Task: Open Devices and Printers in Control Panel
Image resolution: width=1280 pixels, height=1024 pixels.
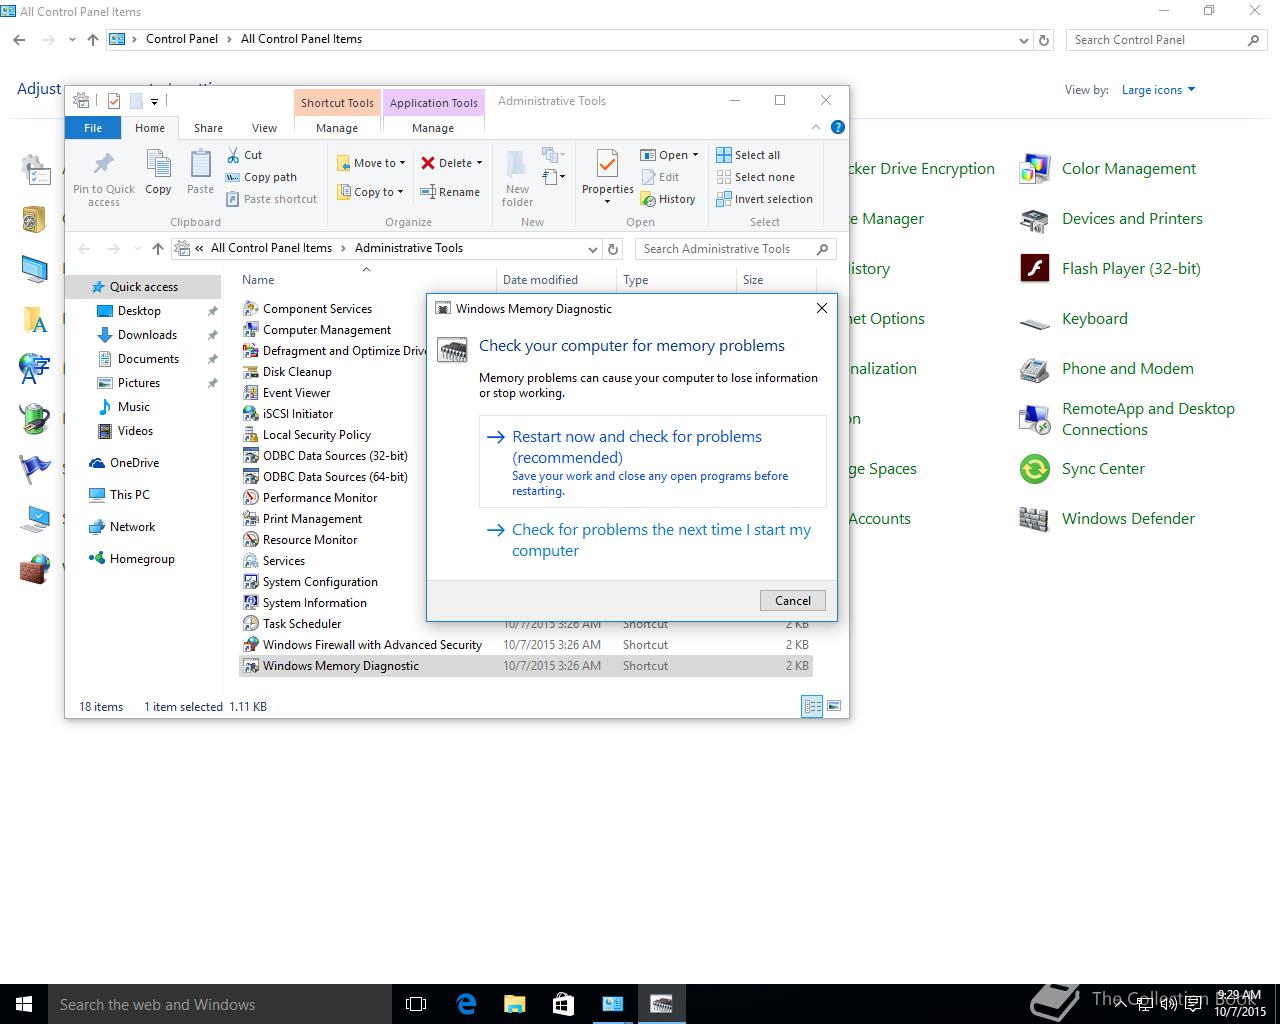Action: 1111,219
